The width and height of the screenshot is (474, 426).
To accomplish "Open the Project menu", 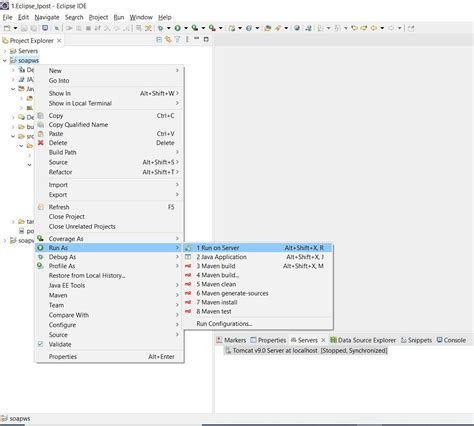I will point(98,17).
